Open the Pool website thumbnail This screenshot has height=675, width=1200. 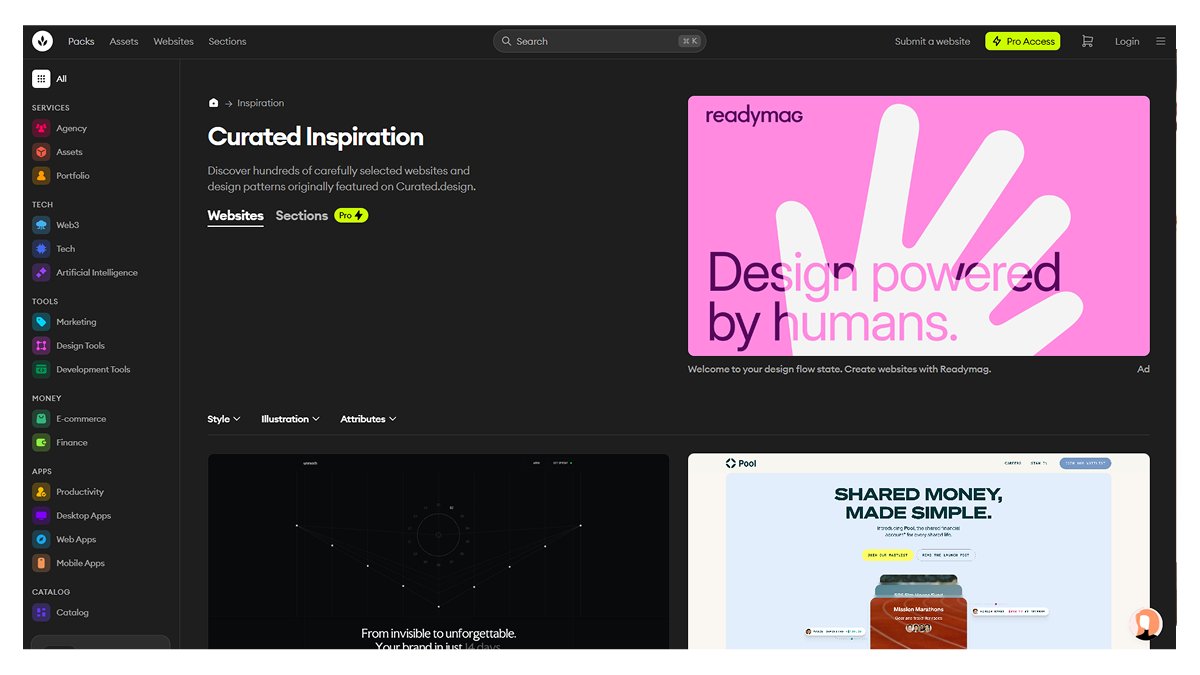coord(919,551)
